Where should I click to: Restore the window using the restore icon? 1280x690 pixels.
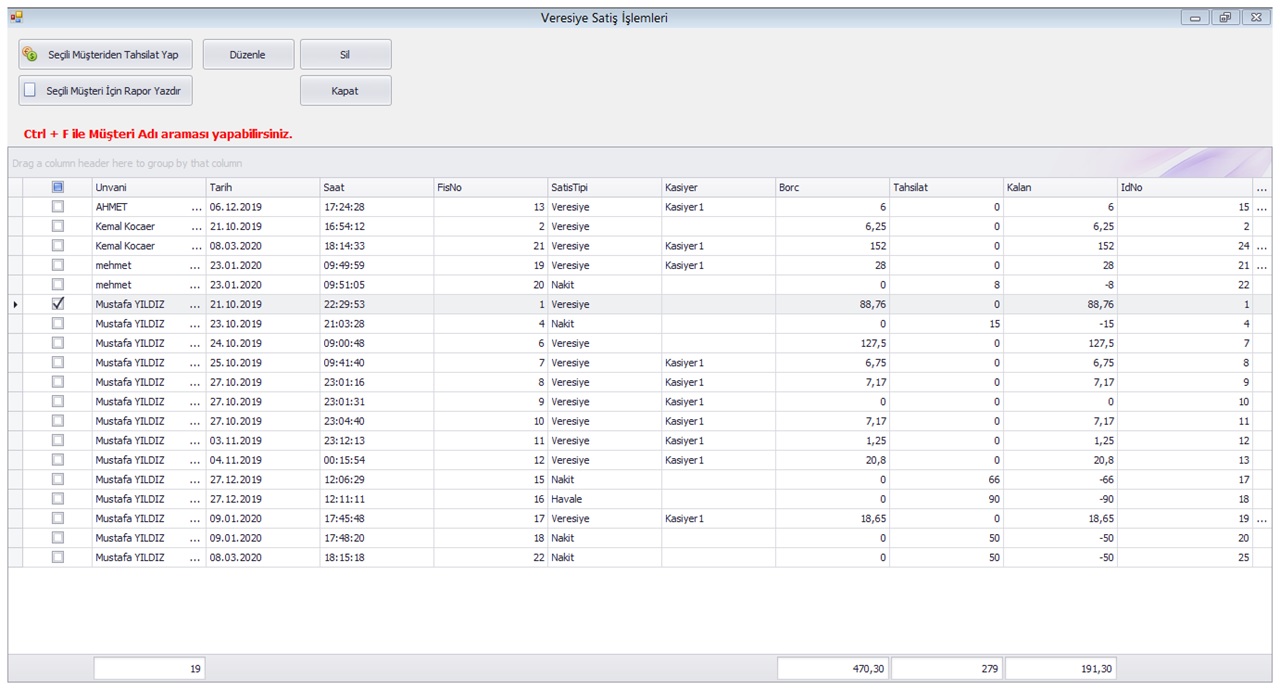pos(1225,18)
